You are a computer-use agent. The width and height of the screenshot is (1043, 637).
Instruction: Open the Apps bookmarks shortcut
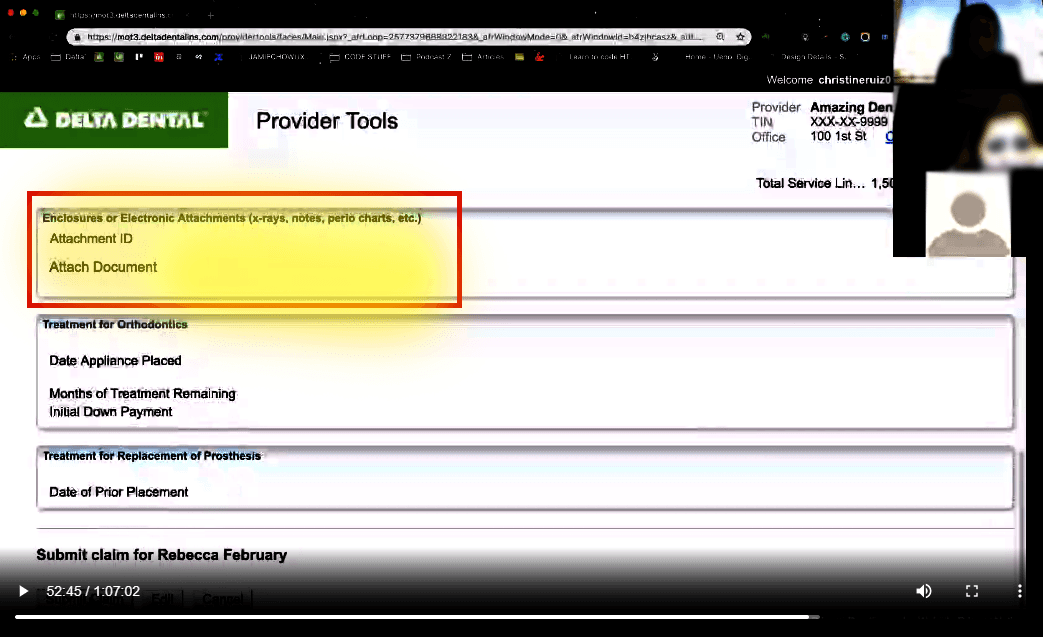click(x=26, y=57)
